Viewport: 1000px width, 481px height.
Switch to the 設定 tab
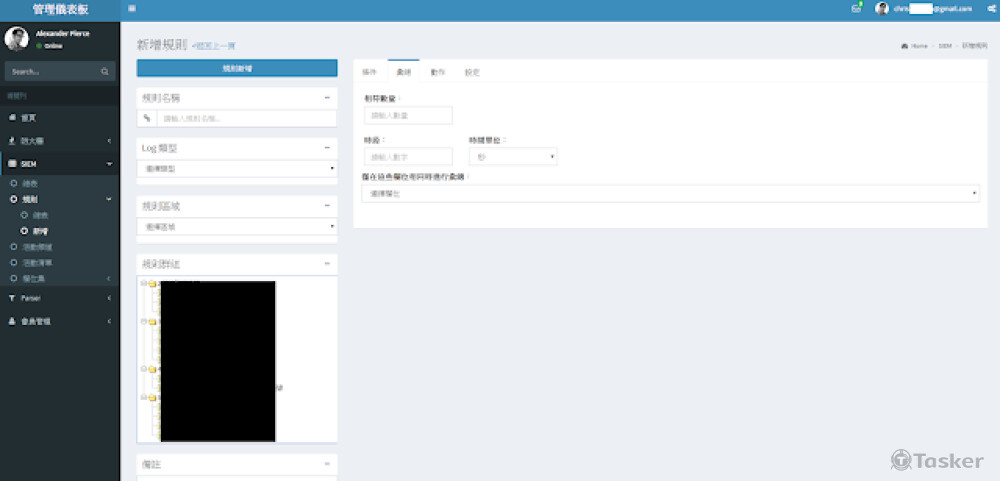coord(472,72)
